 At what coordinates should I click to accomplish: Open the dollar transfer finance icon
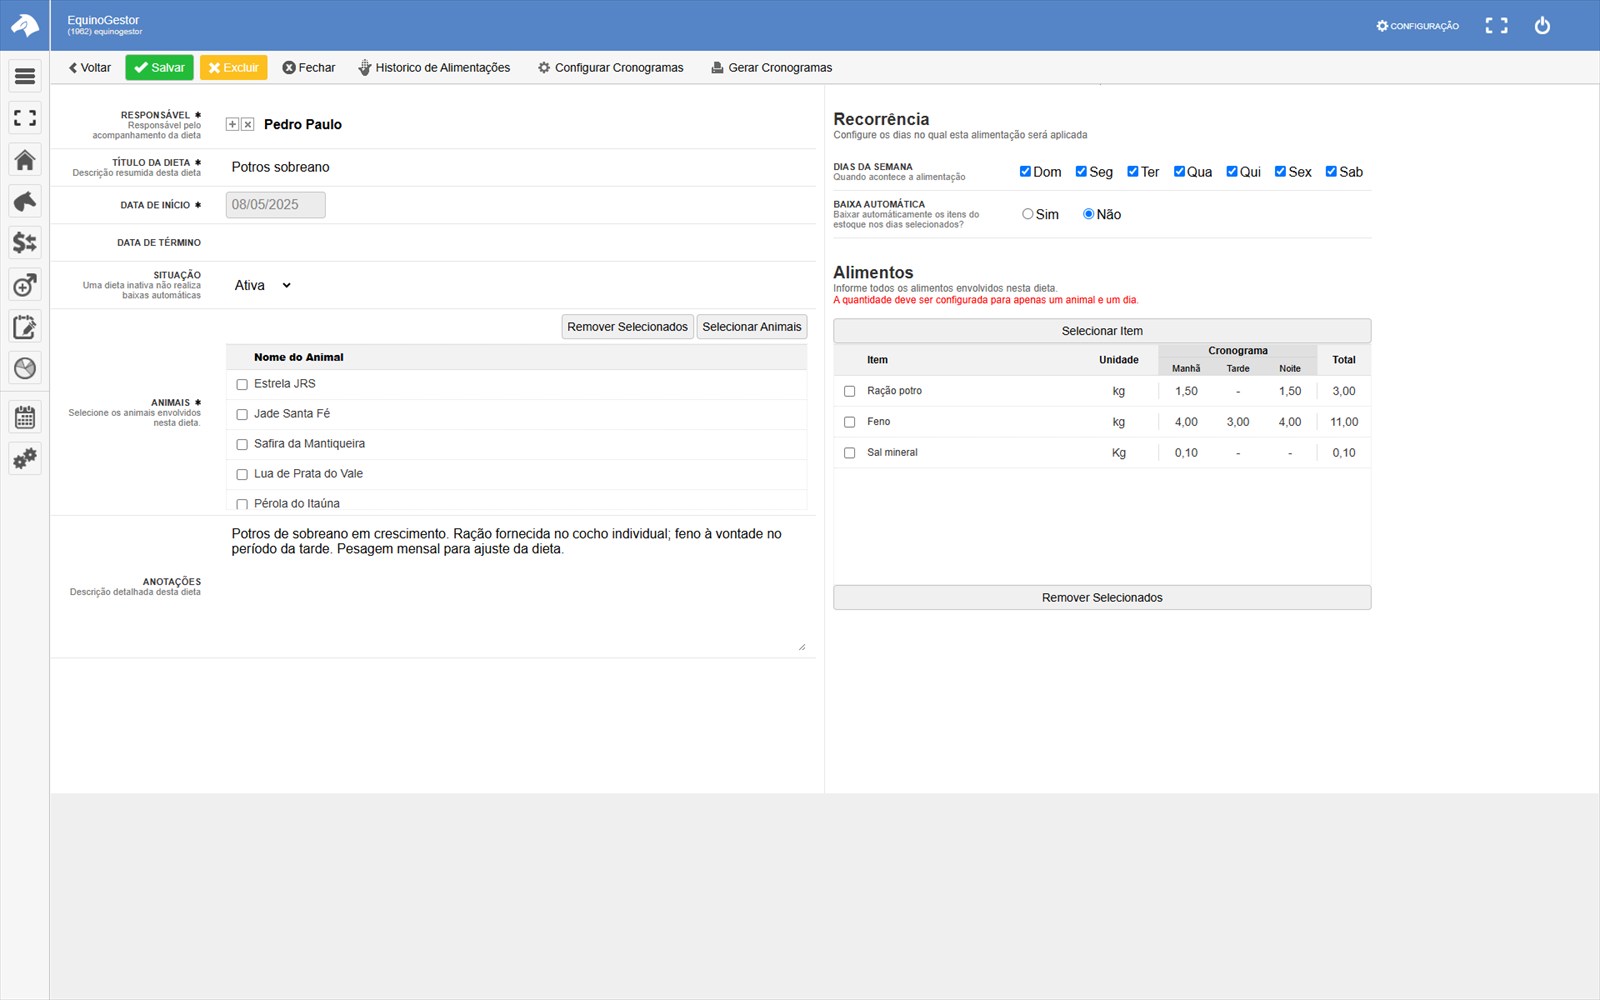click(x=25, y=243)
